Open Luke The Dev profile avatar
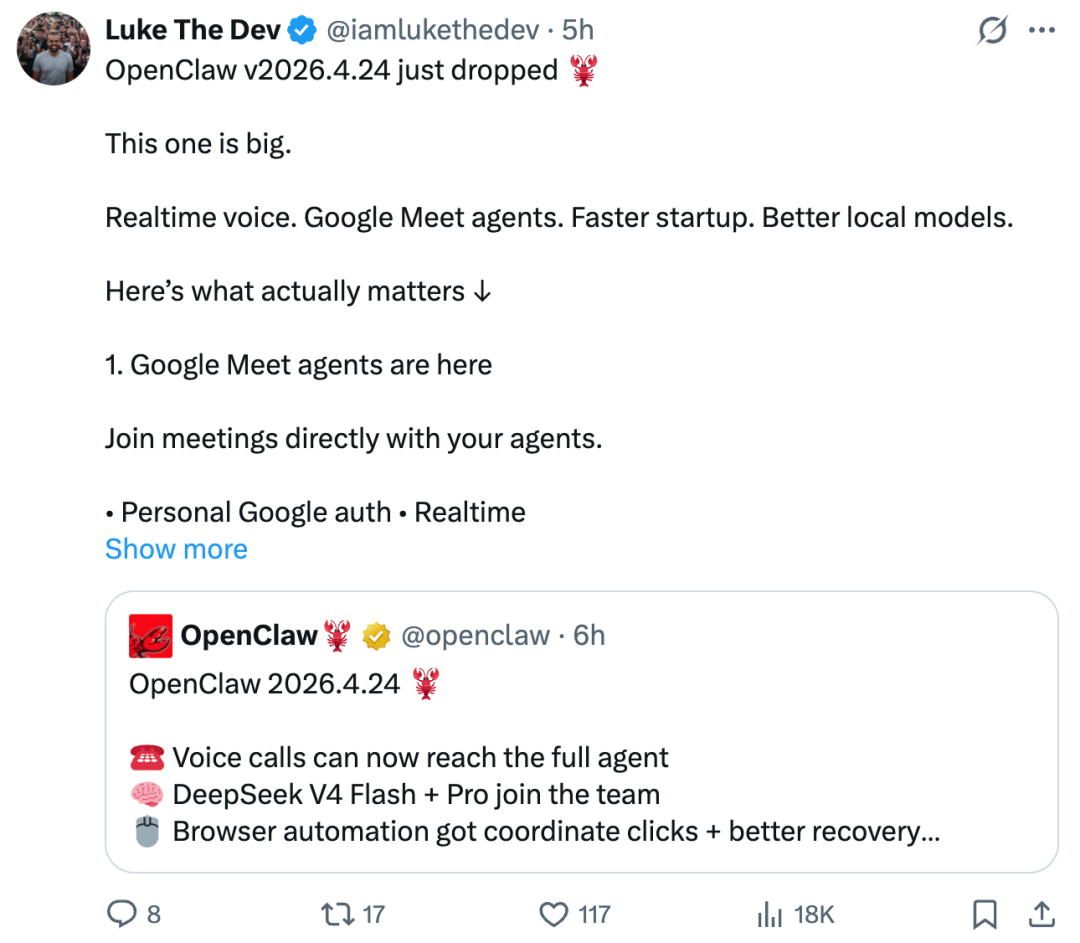This screenshot has width=1080, height=943. pyautogui.click(x=54, y=49)
